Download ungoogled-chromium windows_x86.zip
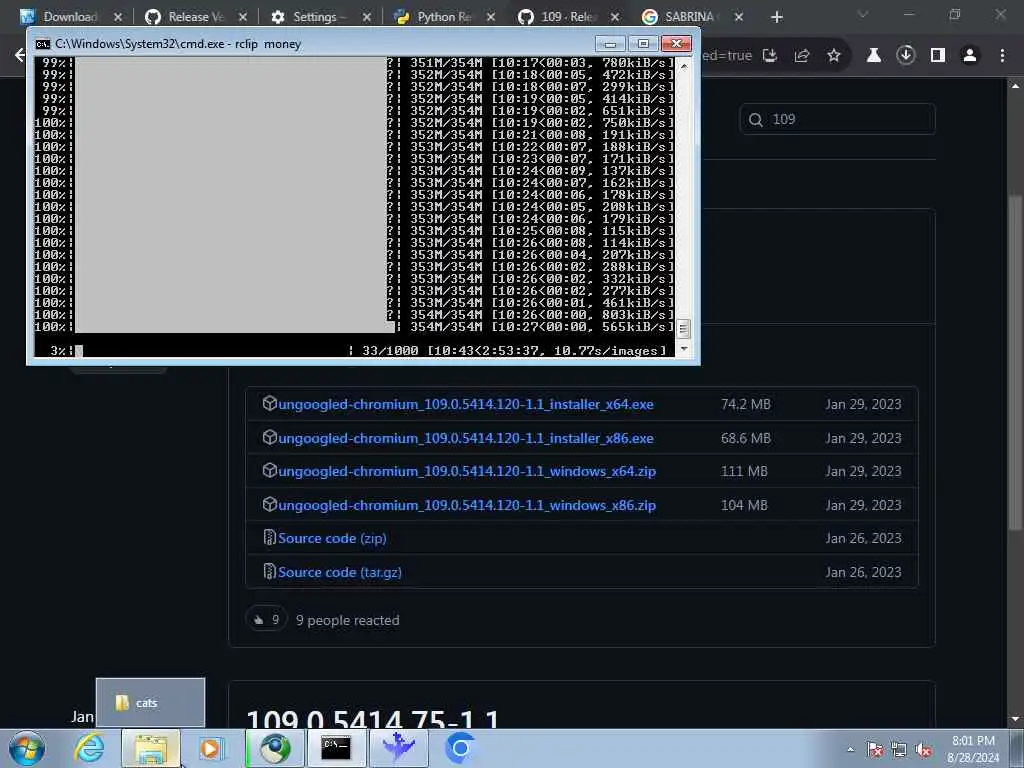Viewport: 1024px width, 768px height. (467, 505)
